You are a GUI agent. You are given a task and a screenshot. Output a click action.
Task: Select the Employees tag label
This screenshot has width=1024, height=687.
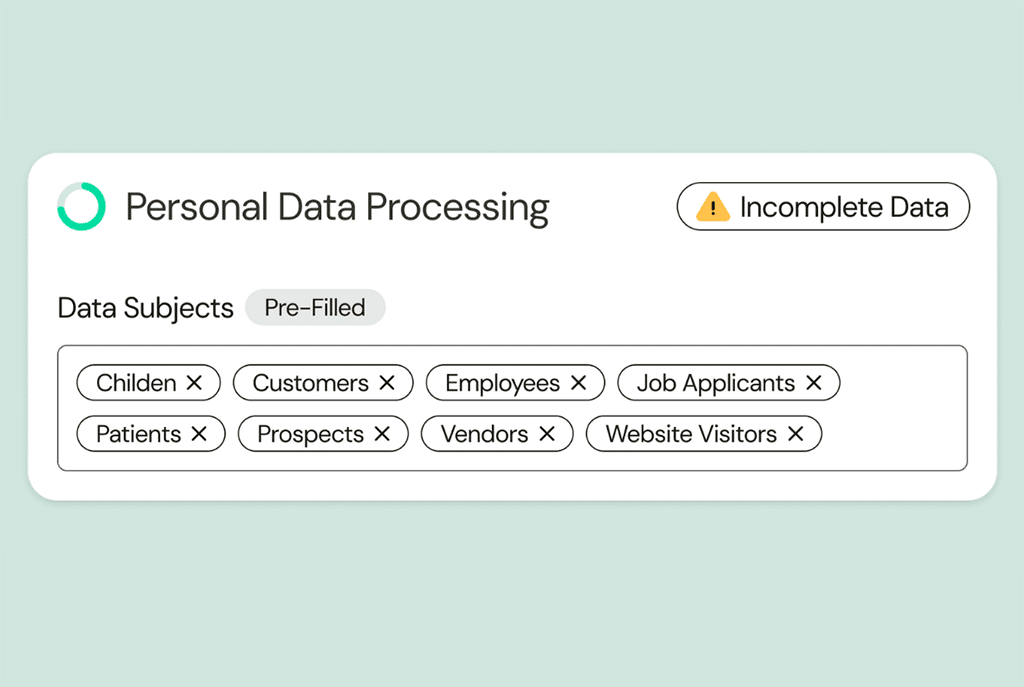502,383
